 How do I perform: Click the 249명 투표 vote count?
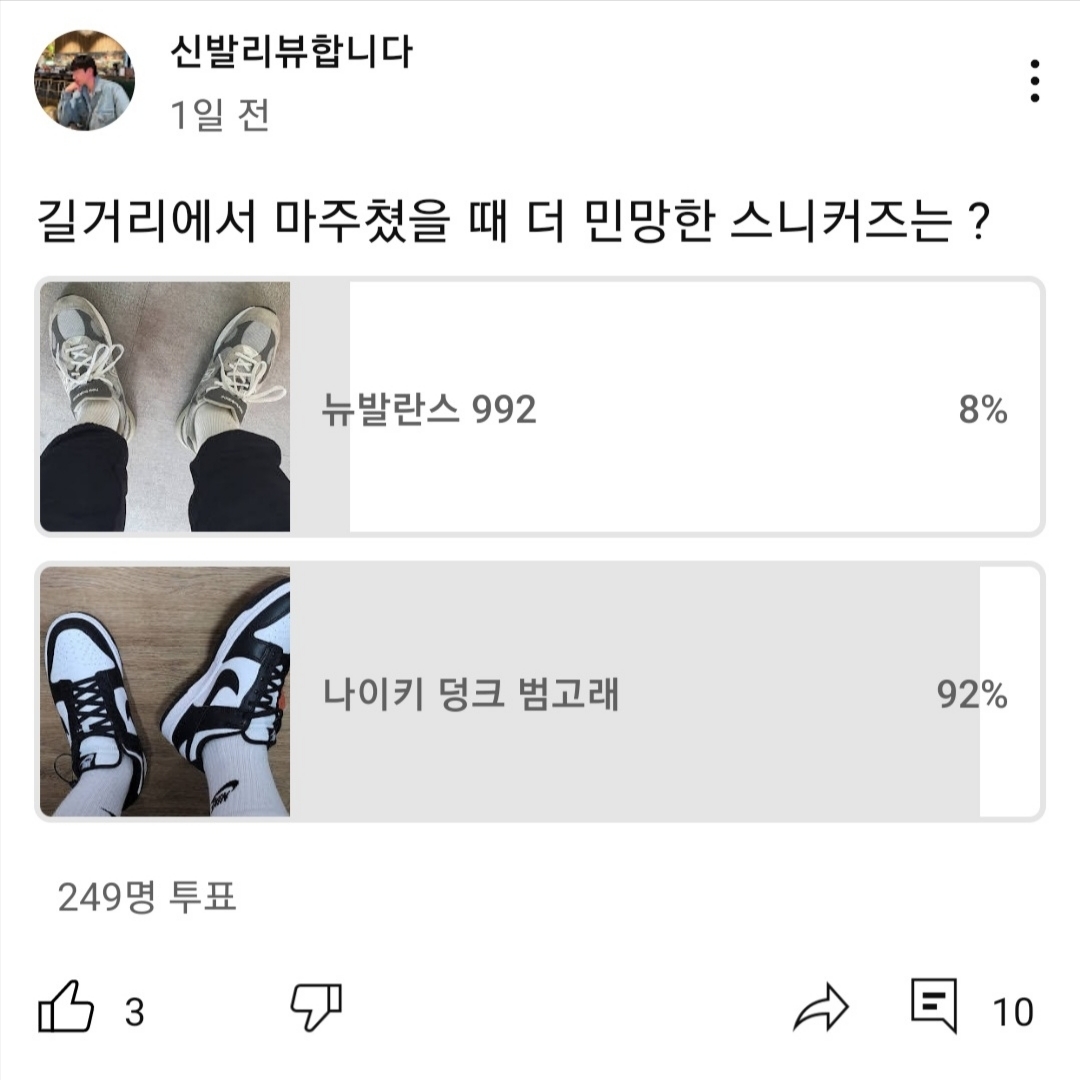tap(147, 897)
